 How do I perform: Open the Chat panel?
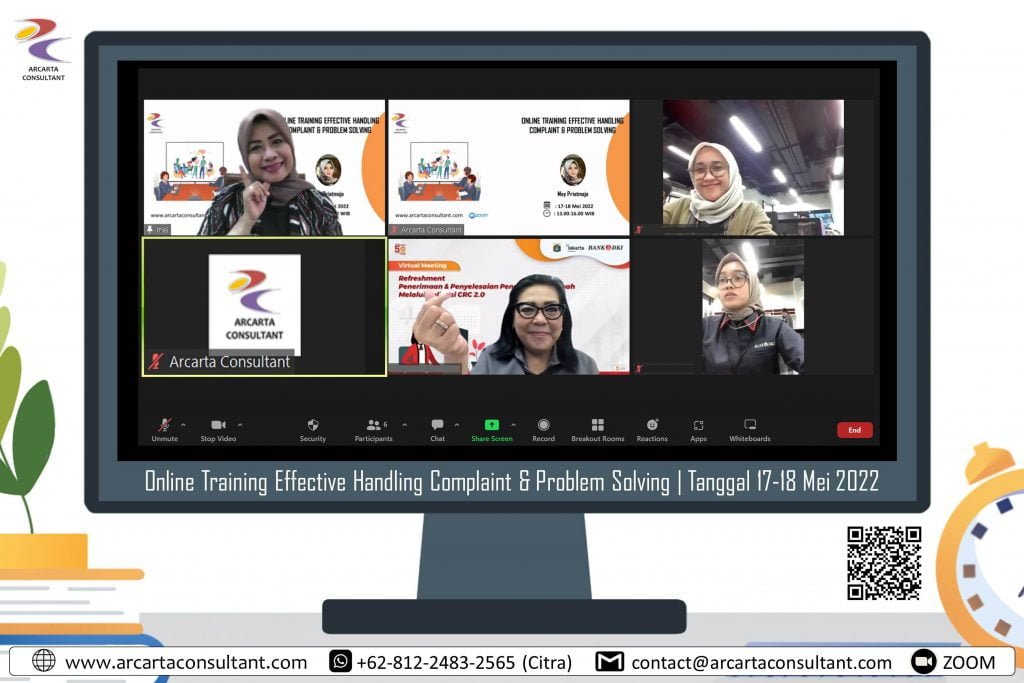(437, 426)
